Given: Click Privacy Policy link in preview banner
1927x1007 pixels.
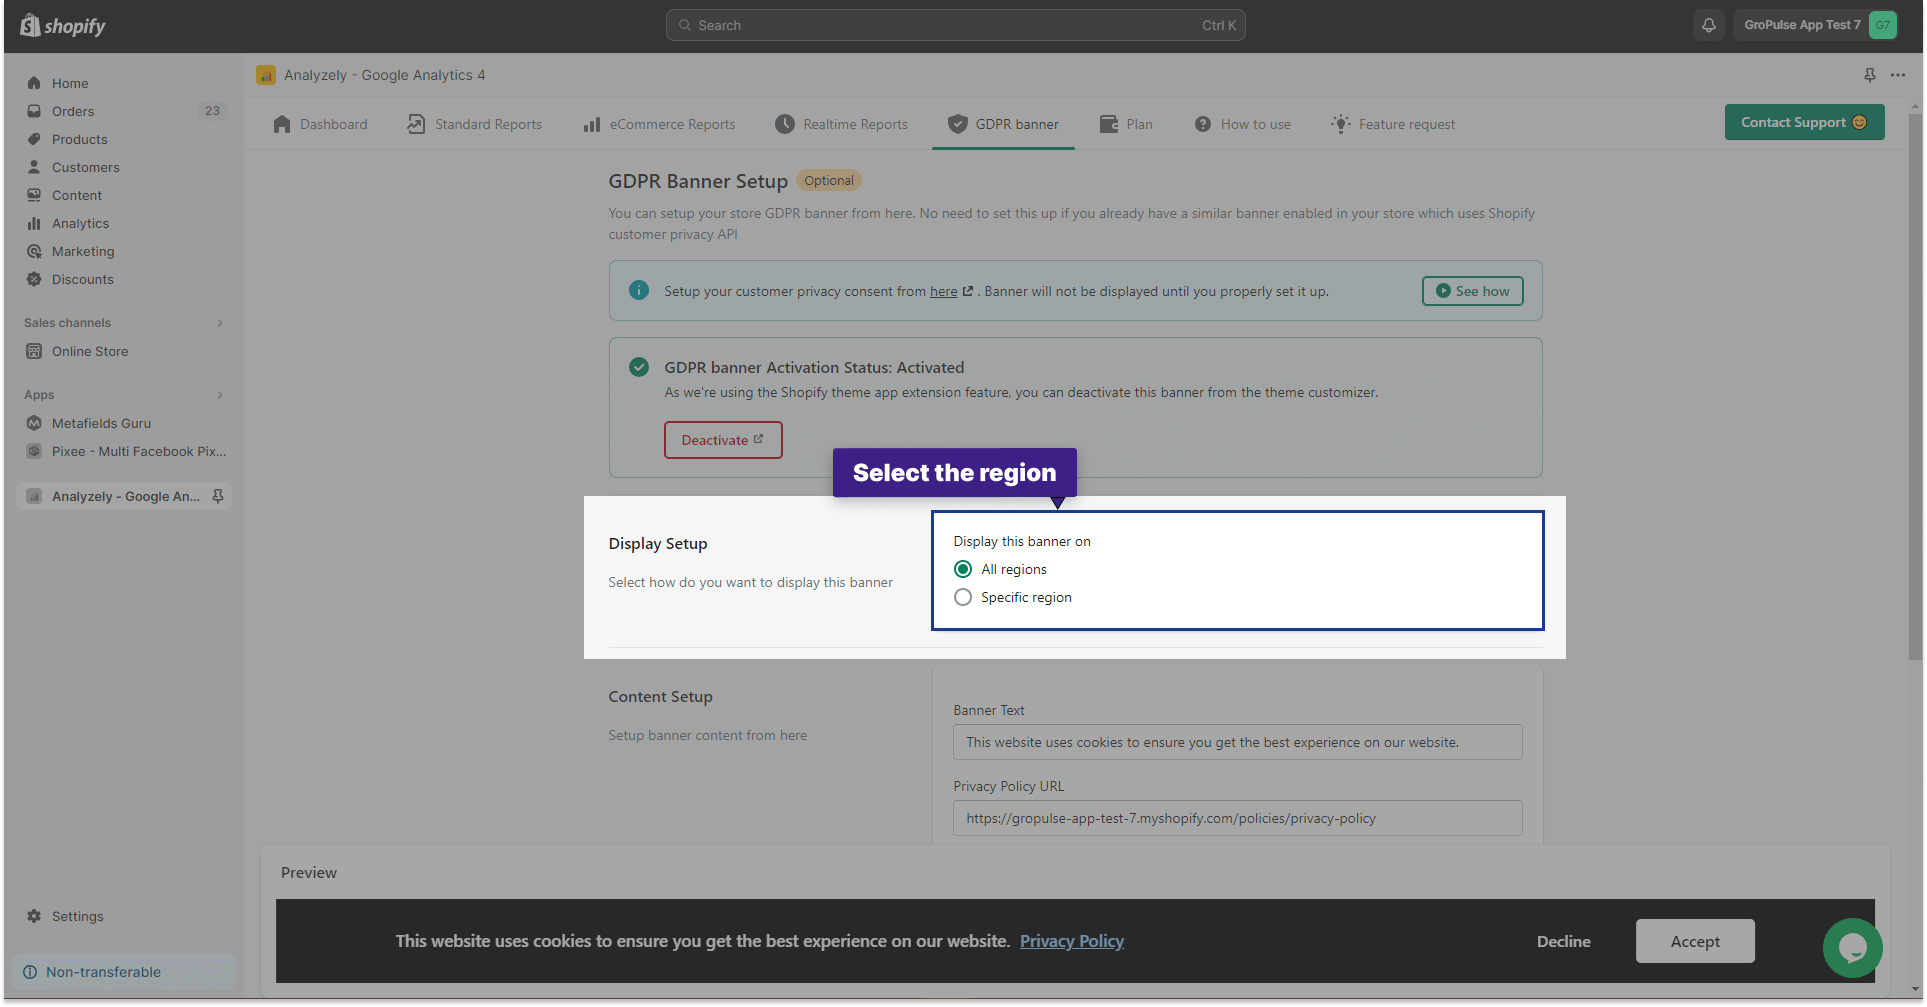Looking at the screenshot, I should 1072,941.
